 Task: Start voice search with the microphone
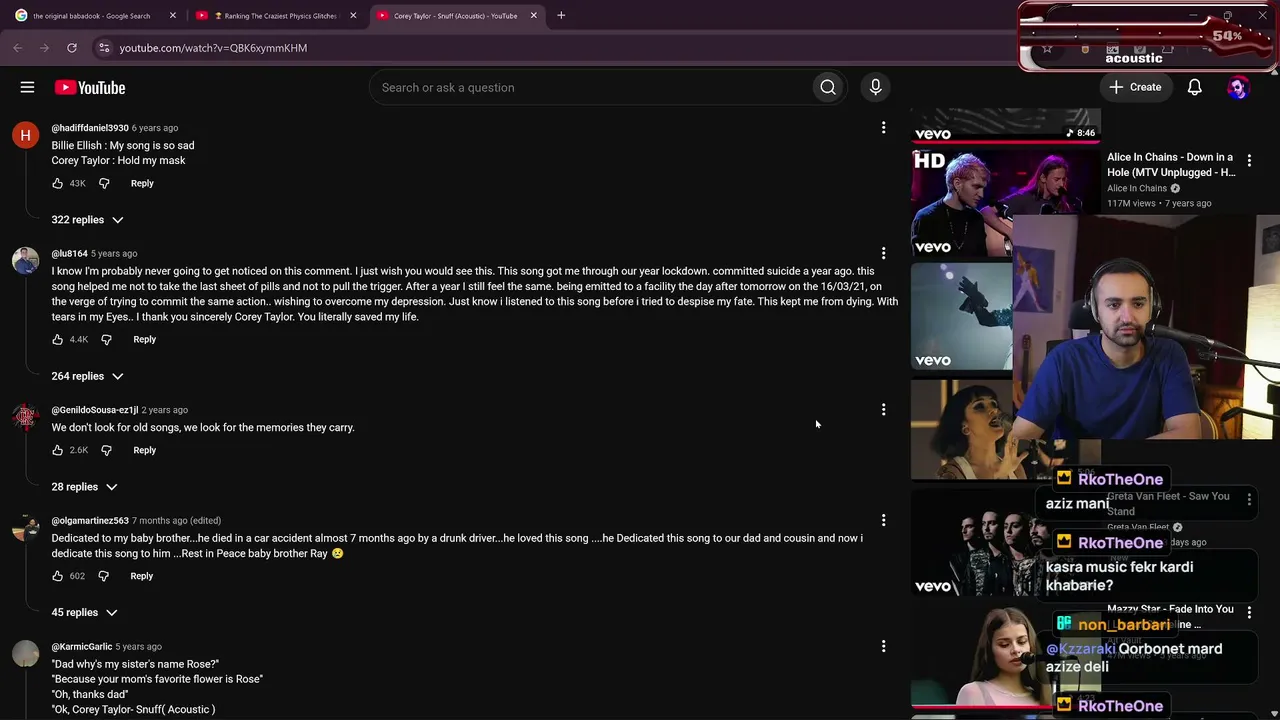pos(875,87)
